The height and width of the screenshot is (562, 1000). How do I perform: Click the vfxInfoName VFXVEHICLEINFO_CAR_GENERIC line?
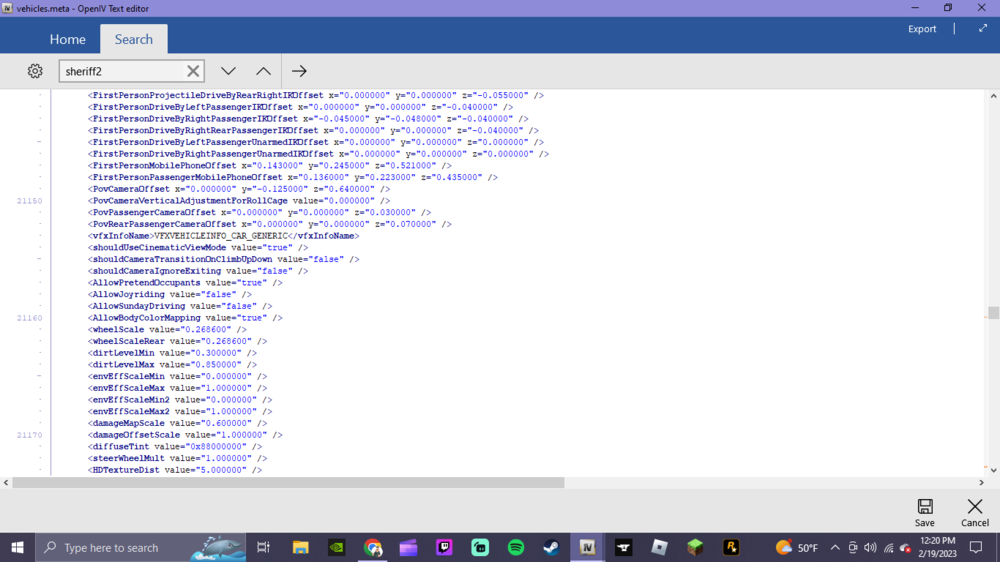point(223,236)
